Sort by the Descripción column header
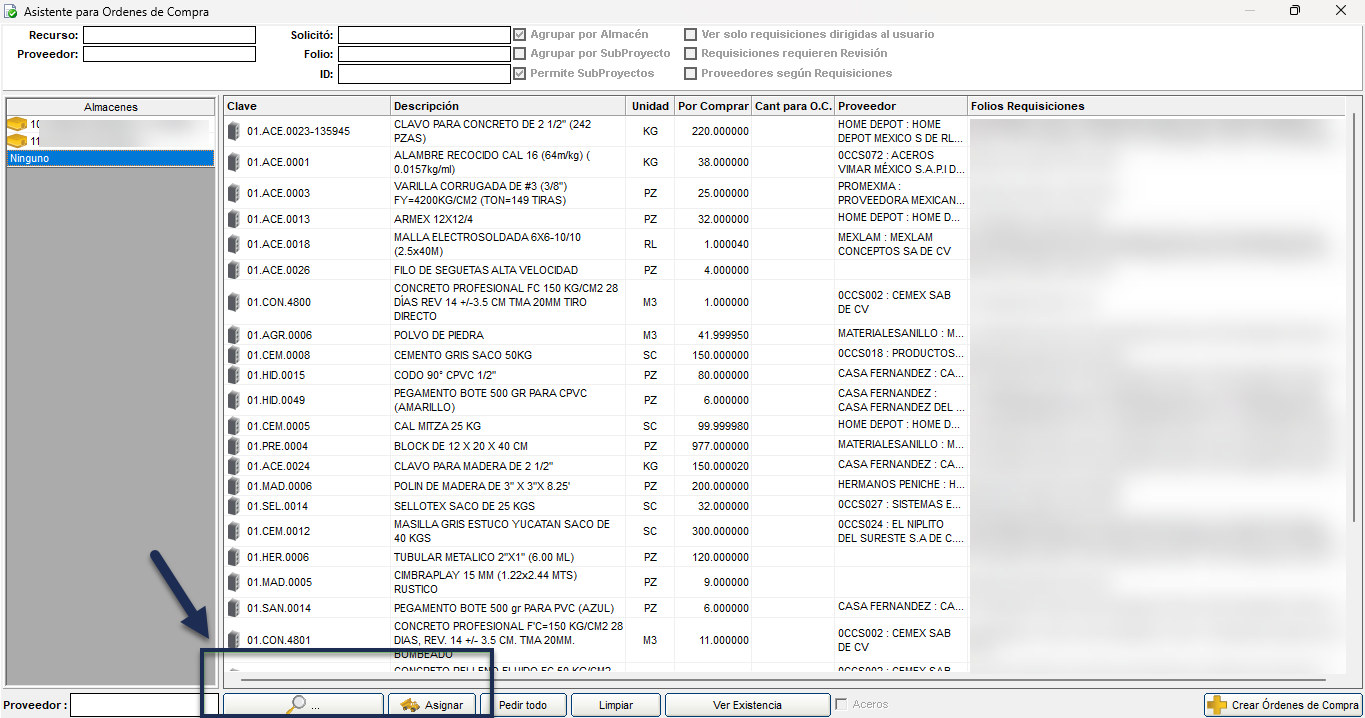1365x718 pixels. (x=508, y=106)
